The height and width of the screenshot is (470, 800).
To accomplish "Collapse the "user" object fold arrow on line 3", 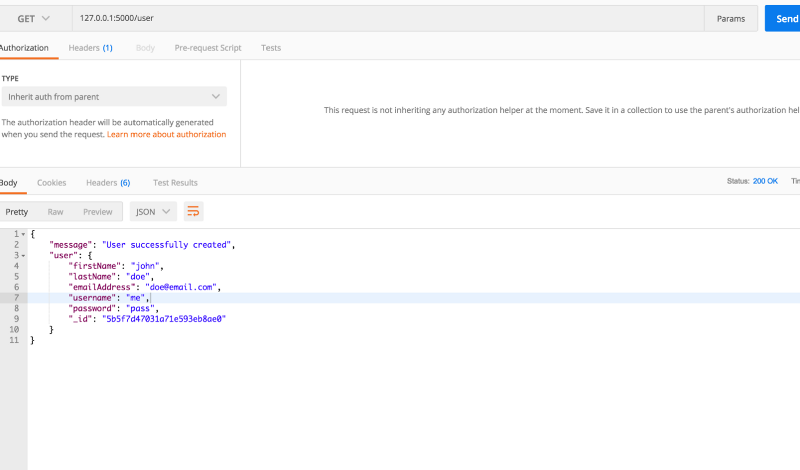I will pos(23,256).
